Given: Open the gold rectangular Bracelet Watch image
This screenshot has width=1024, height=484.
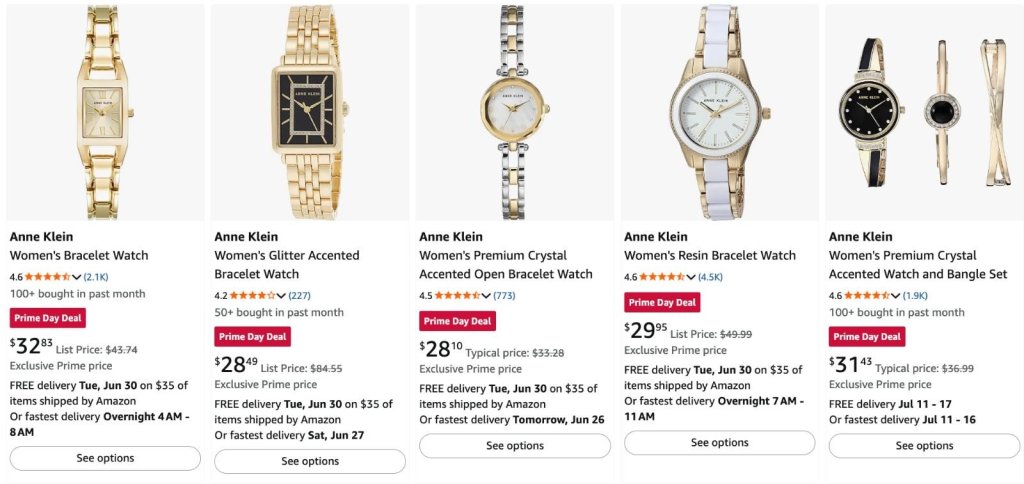Looking at the screenshot, I should click(x=105, y=112).
